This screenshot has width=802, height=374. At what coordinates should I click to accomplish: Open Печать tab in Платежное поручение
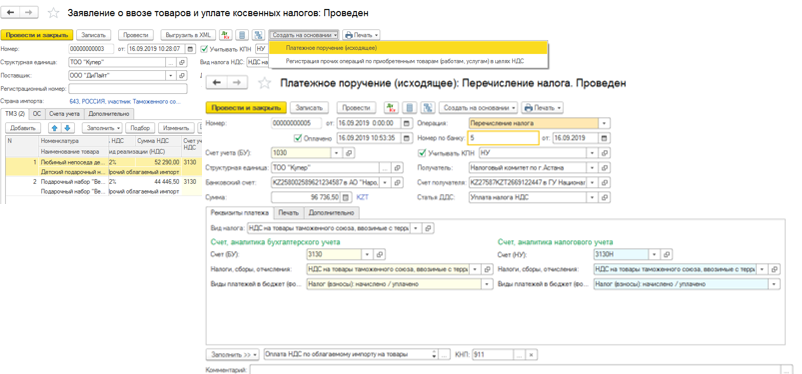point(288,212)
